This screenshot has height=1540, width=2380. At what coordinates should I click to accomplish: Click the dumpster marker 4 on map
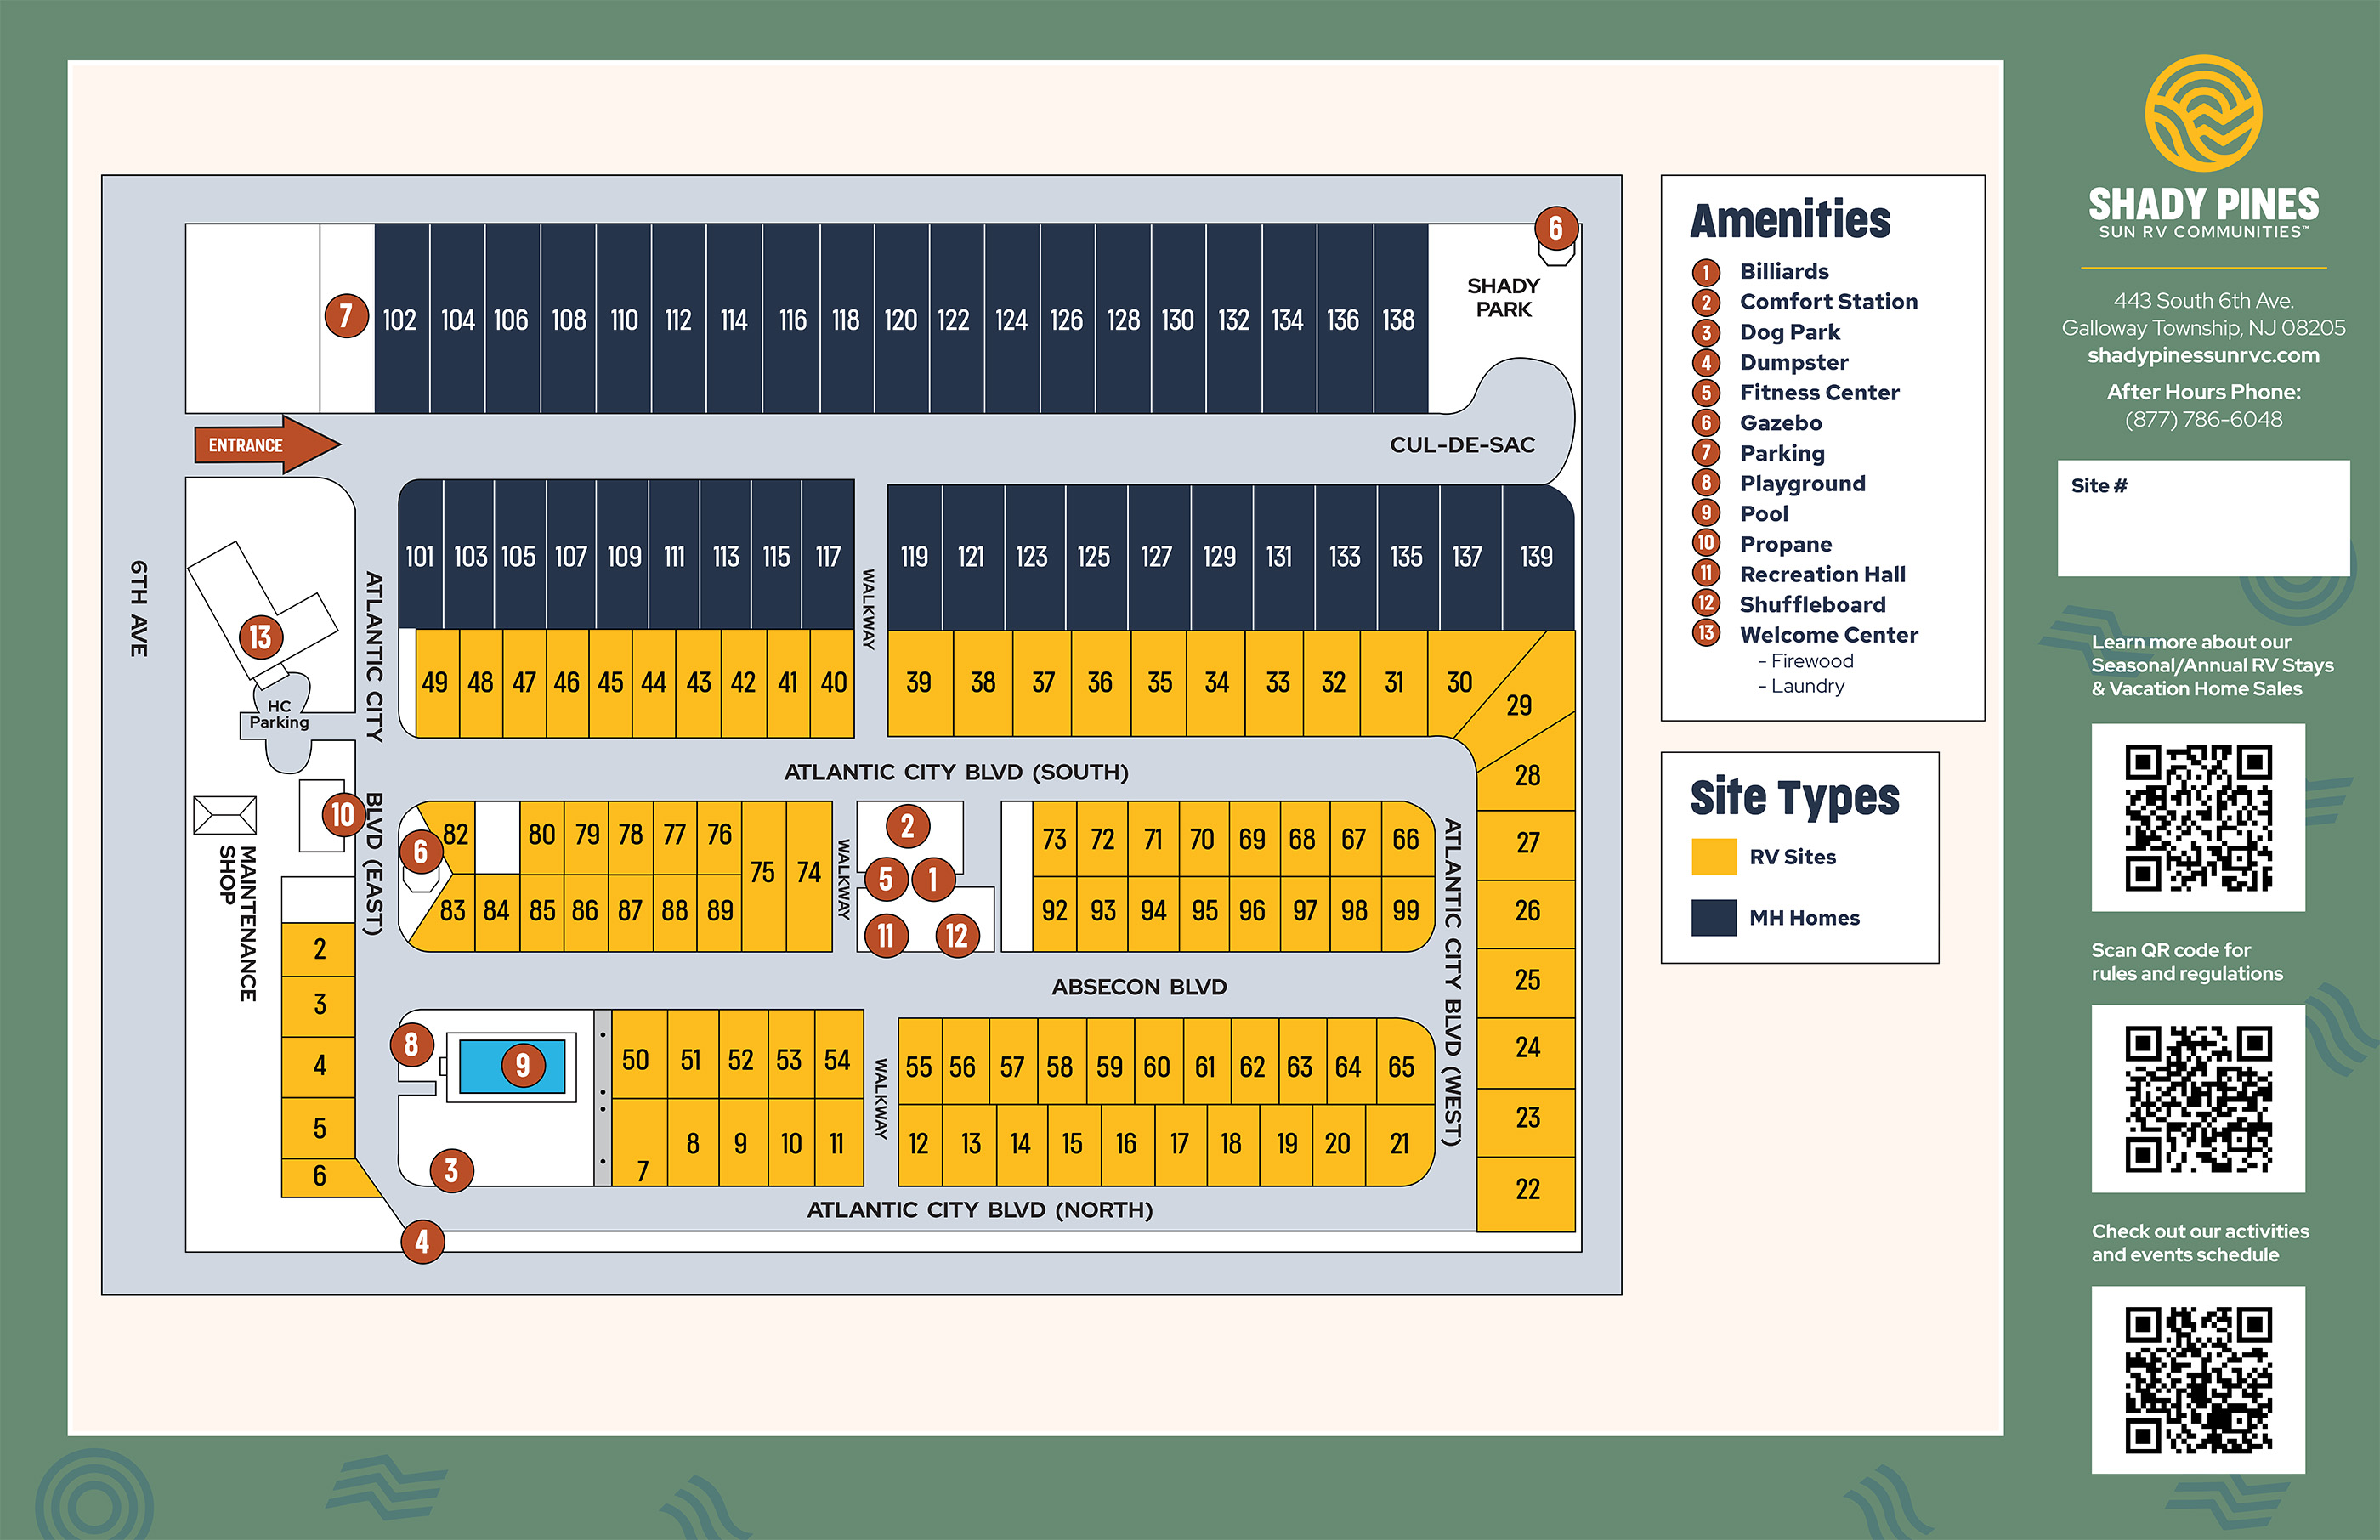coord(422,1242)
